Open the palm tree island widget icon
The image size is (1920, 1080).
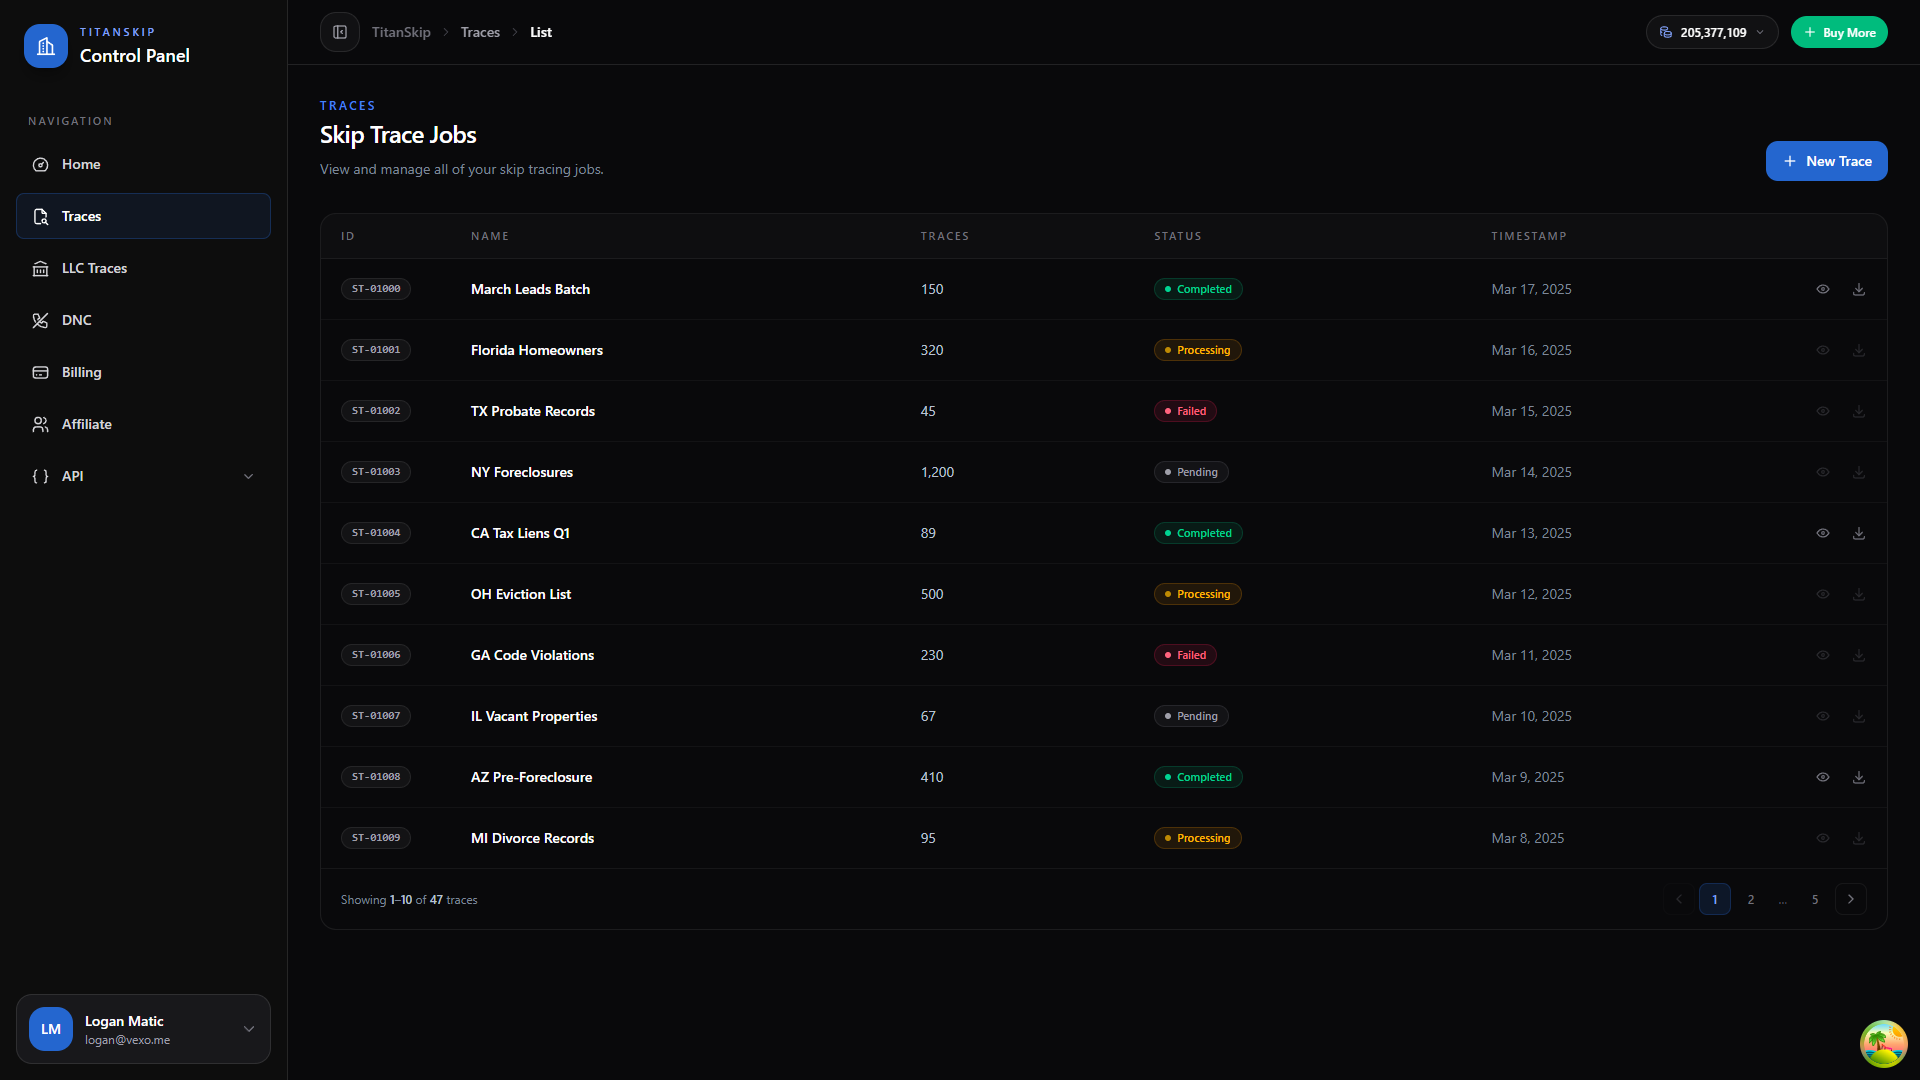coord(1883,1044)
